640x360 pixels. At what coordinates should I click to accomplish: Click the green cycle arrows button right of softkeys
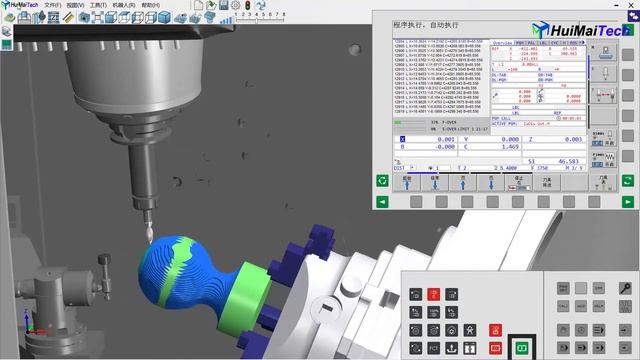click(x=628, y=180)
